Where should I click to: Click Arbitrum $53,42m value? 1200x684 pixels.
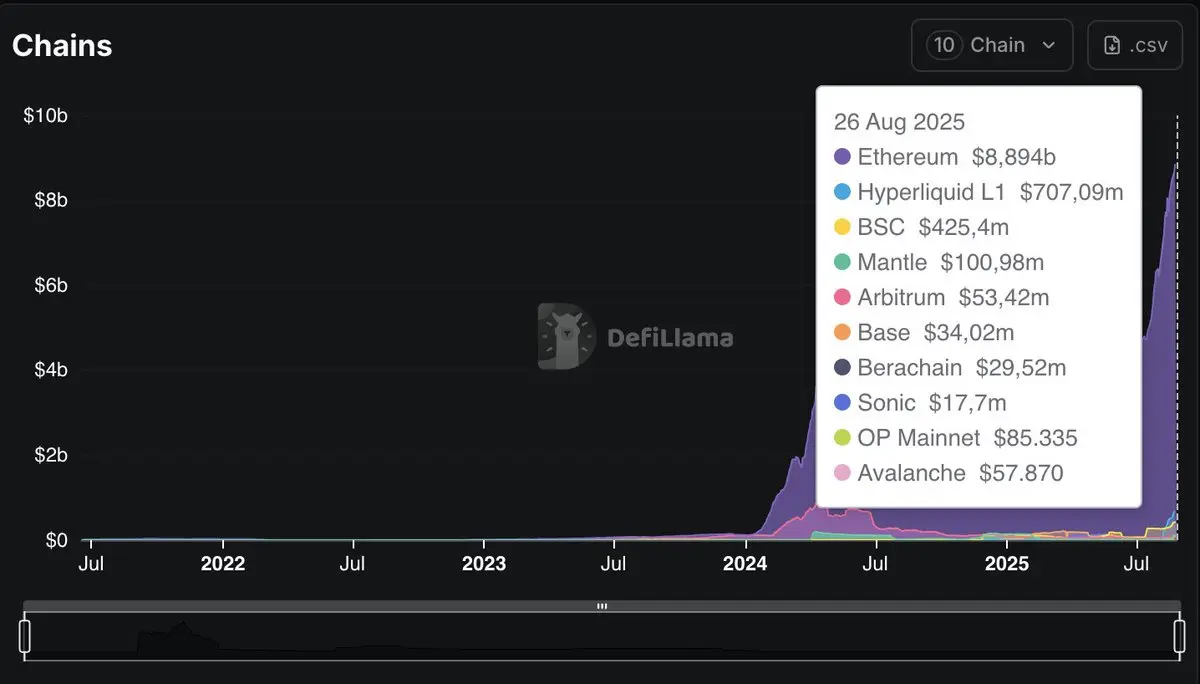pos(1003,297)
